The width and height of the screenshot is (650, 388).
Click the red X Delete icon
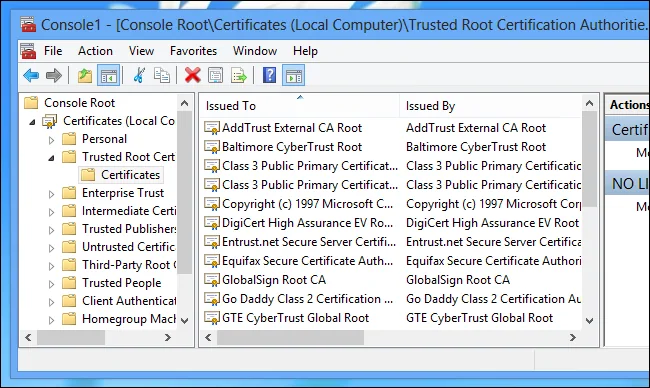point(192,75)
